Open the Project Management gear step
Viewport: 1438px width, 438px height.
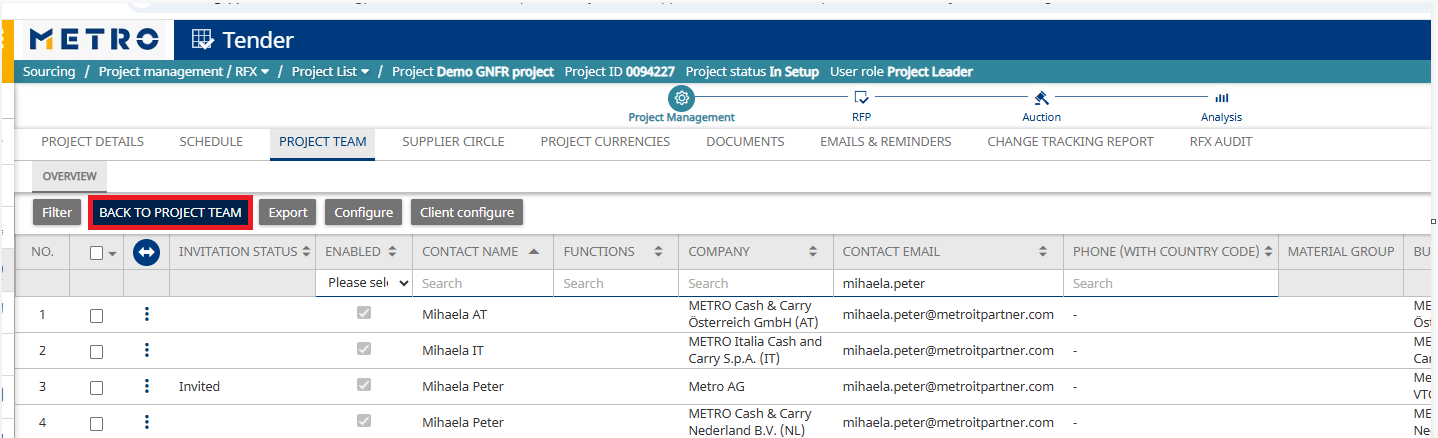coord(681,97)
